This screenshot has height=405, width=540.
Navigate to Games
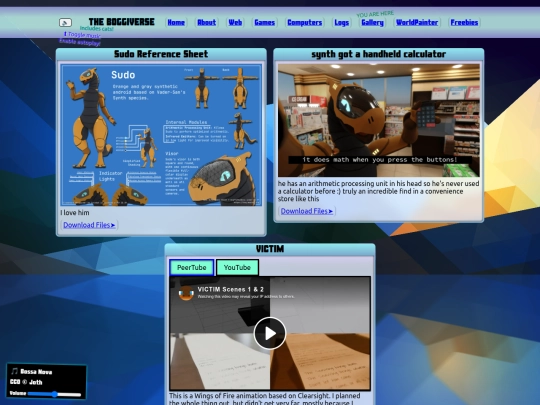coord(264,23)
